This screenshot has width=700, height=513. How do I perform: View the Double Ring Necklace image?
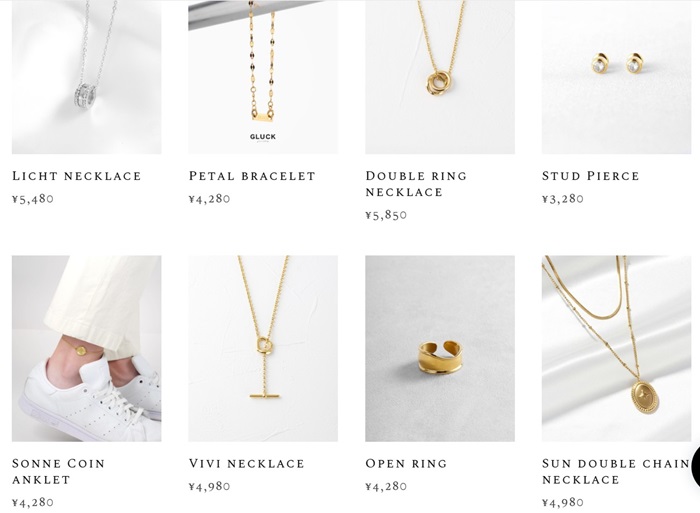(x=440, y=77)
